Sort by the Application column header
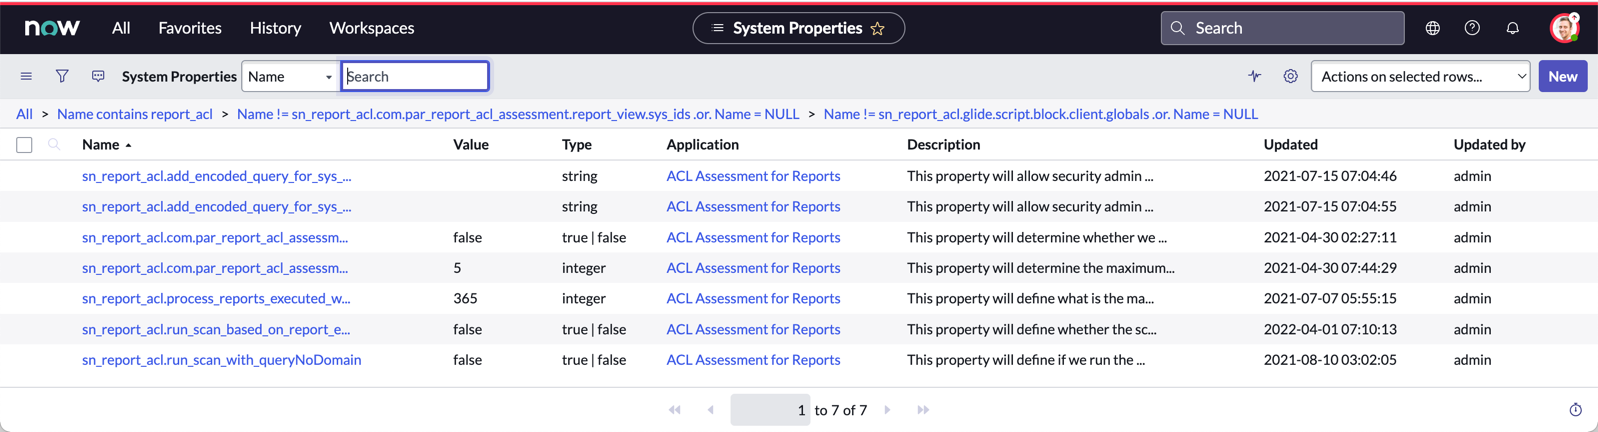Image resolution: width=1598 pixels, height=432 pixels. tap(703, 145)
